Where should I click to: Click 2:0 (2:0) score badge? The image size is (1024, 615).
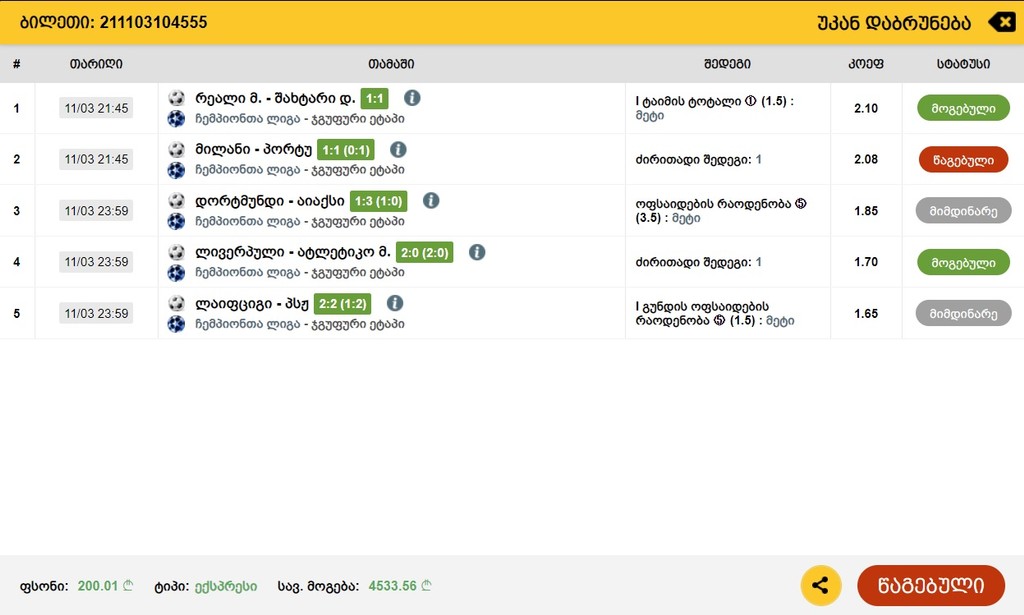[x=424, y=253]
